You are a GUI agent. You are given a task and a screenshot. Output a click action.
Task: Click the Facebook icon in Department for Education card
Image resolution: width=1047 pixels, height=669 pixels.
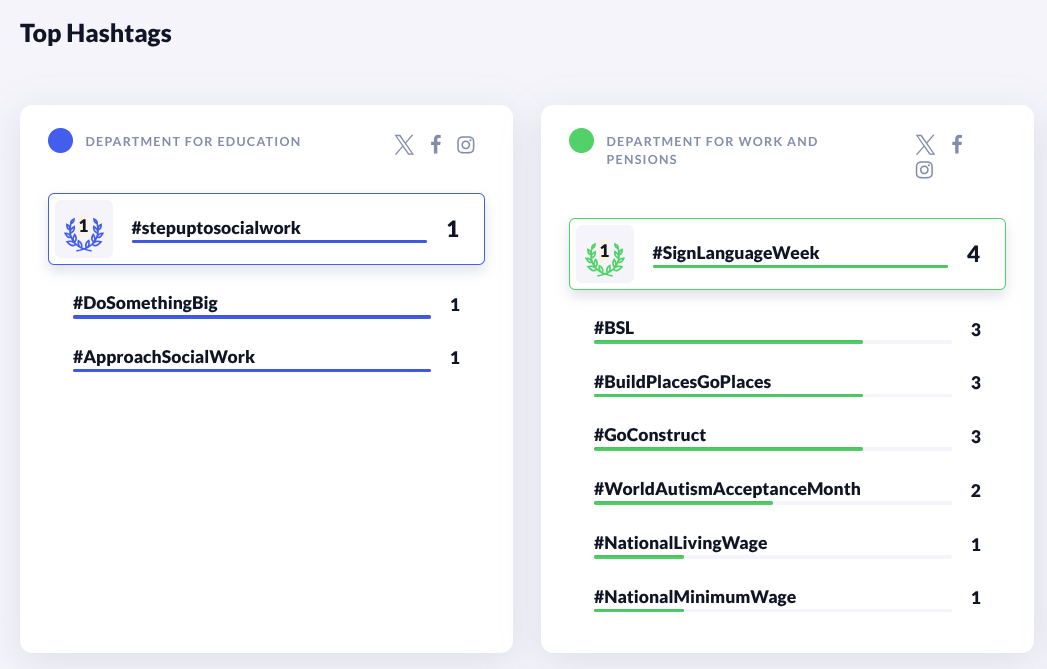tap(436, 145)
